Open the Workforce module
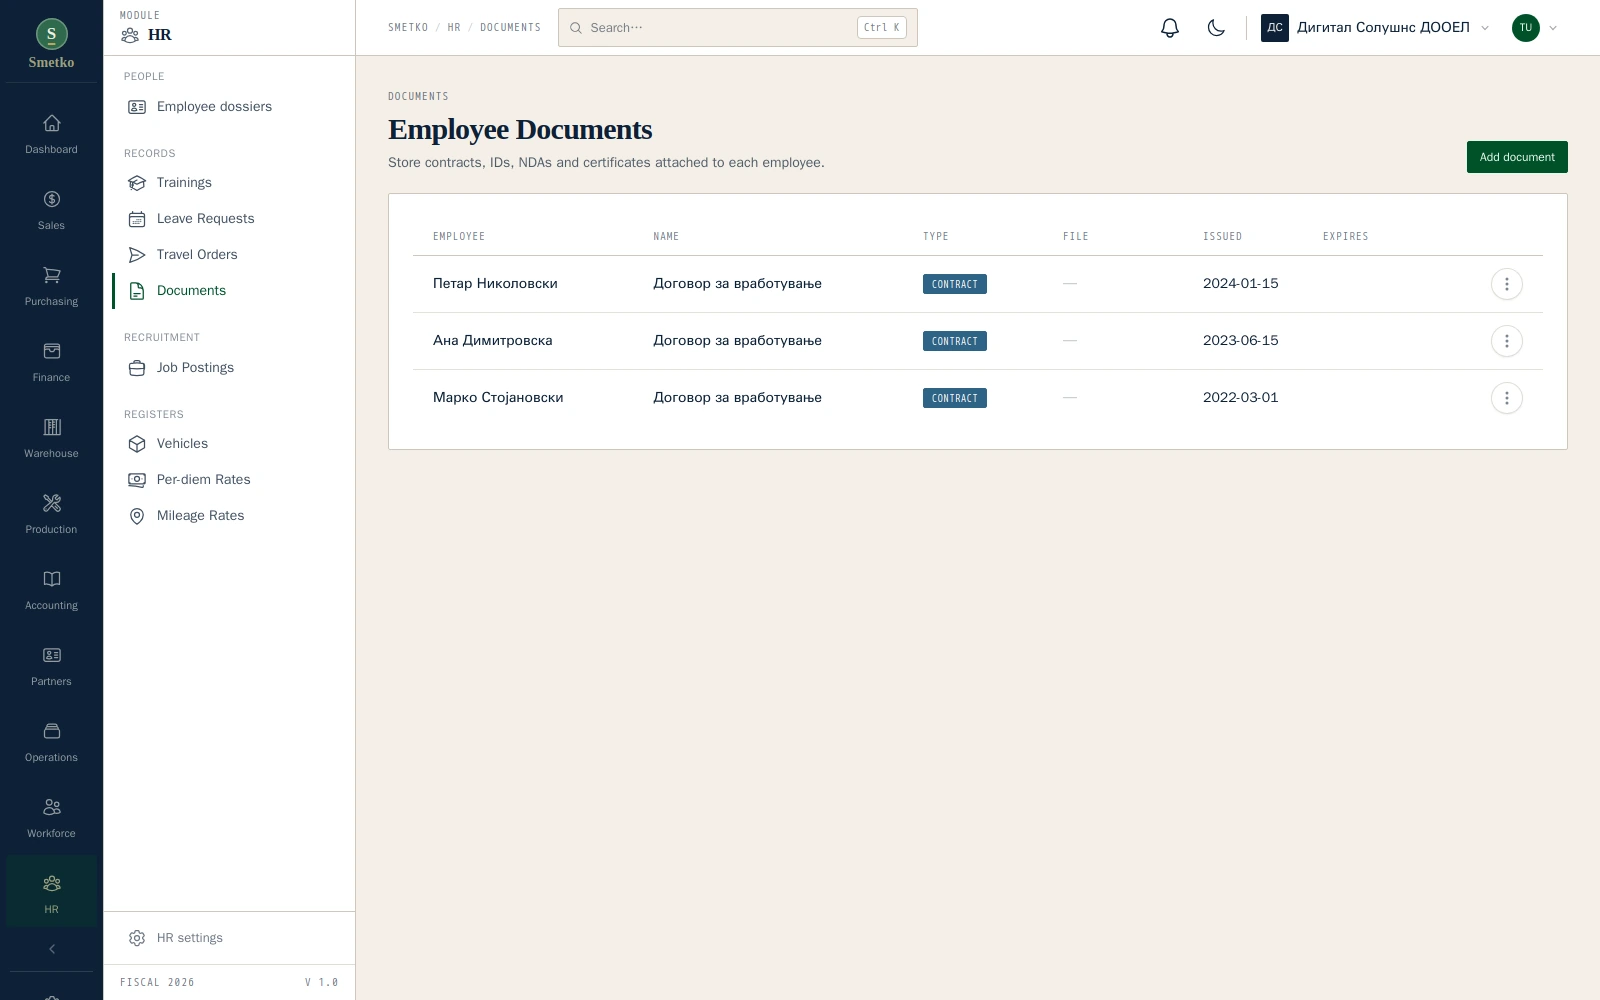The width and height of the screenshot is (1600, 1000). (51, 819)
